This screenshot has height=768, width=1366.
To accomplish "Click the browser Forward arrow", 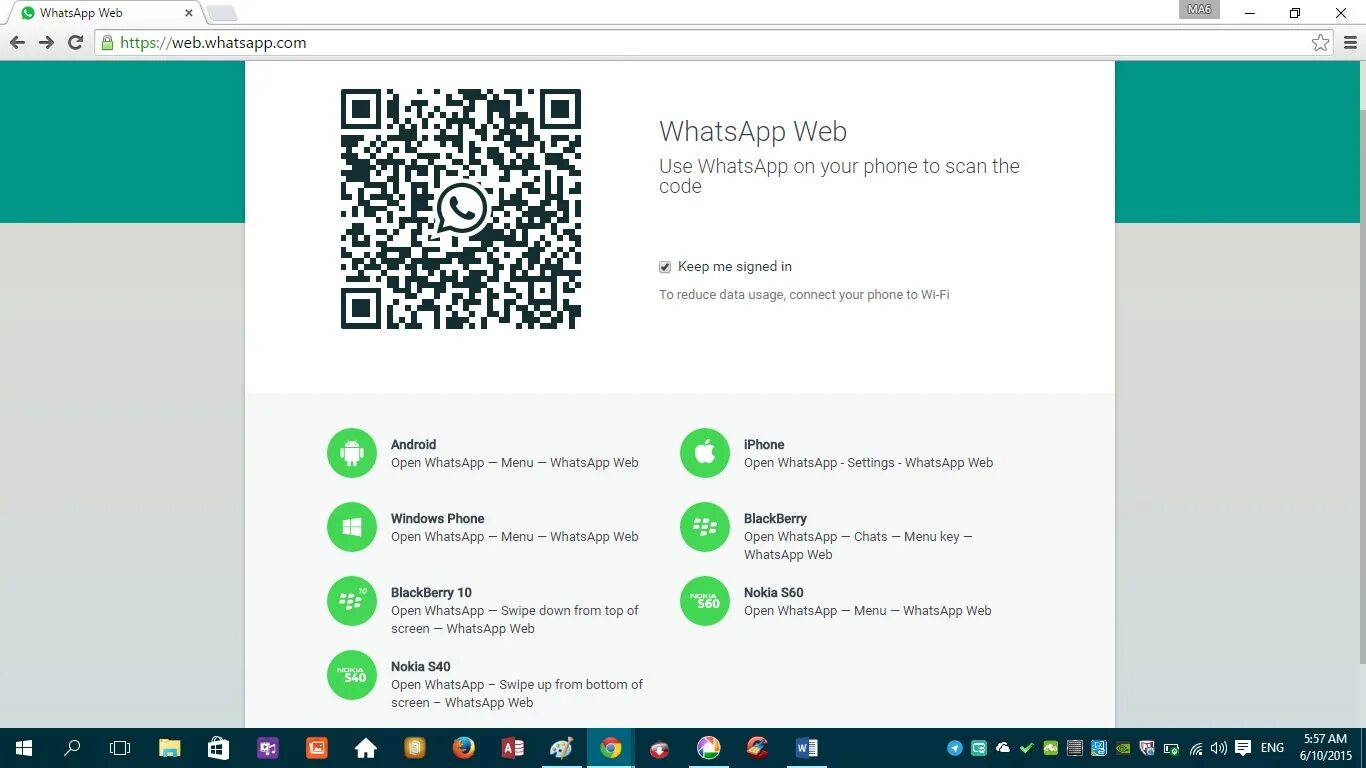I will [x=46, y=43].
